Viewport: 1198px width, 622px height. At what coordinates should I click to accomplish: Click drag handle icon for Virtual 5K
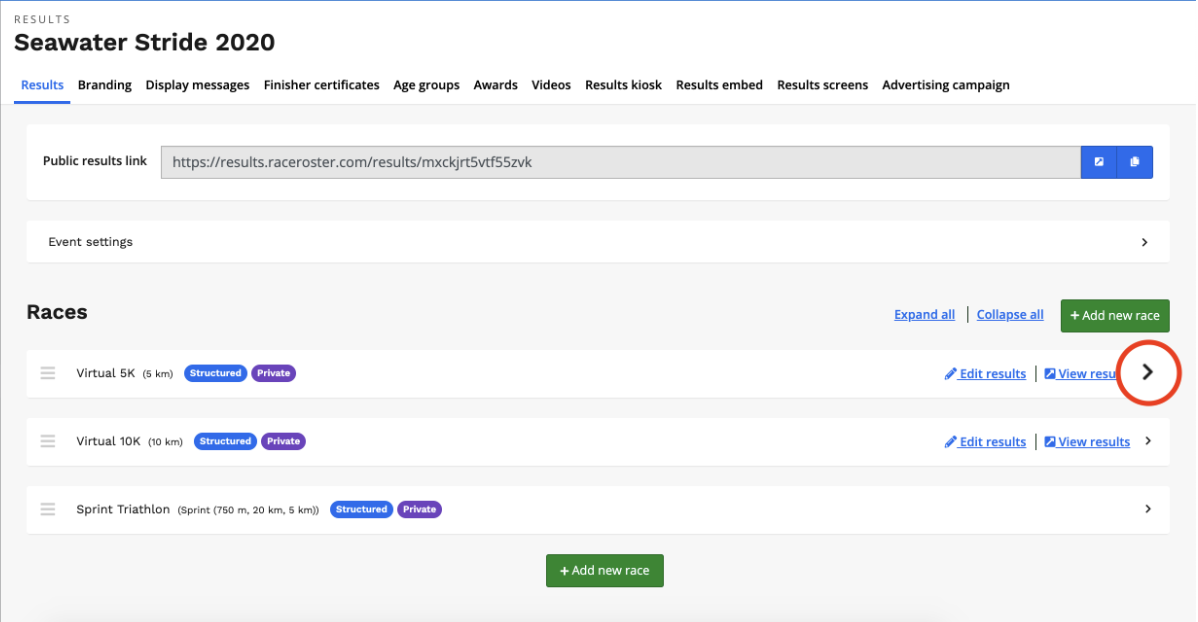(48, 373)
